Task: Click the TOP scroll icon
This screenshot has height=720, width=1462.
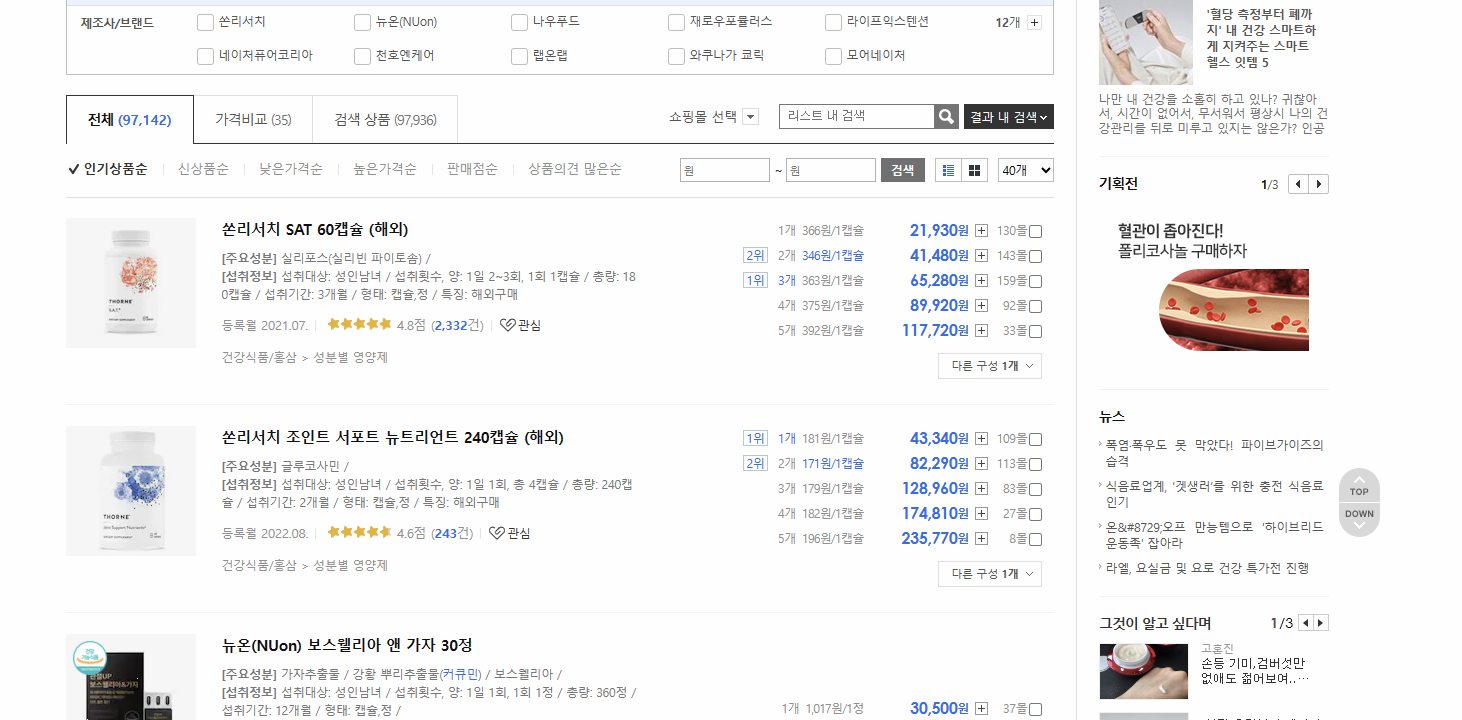Action: pyautogui.click(x=1358, y=491)
